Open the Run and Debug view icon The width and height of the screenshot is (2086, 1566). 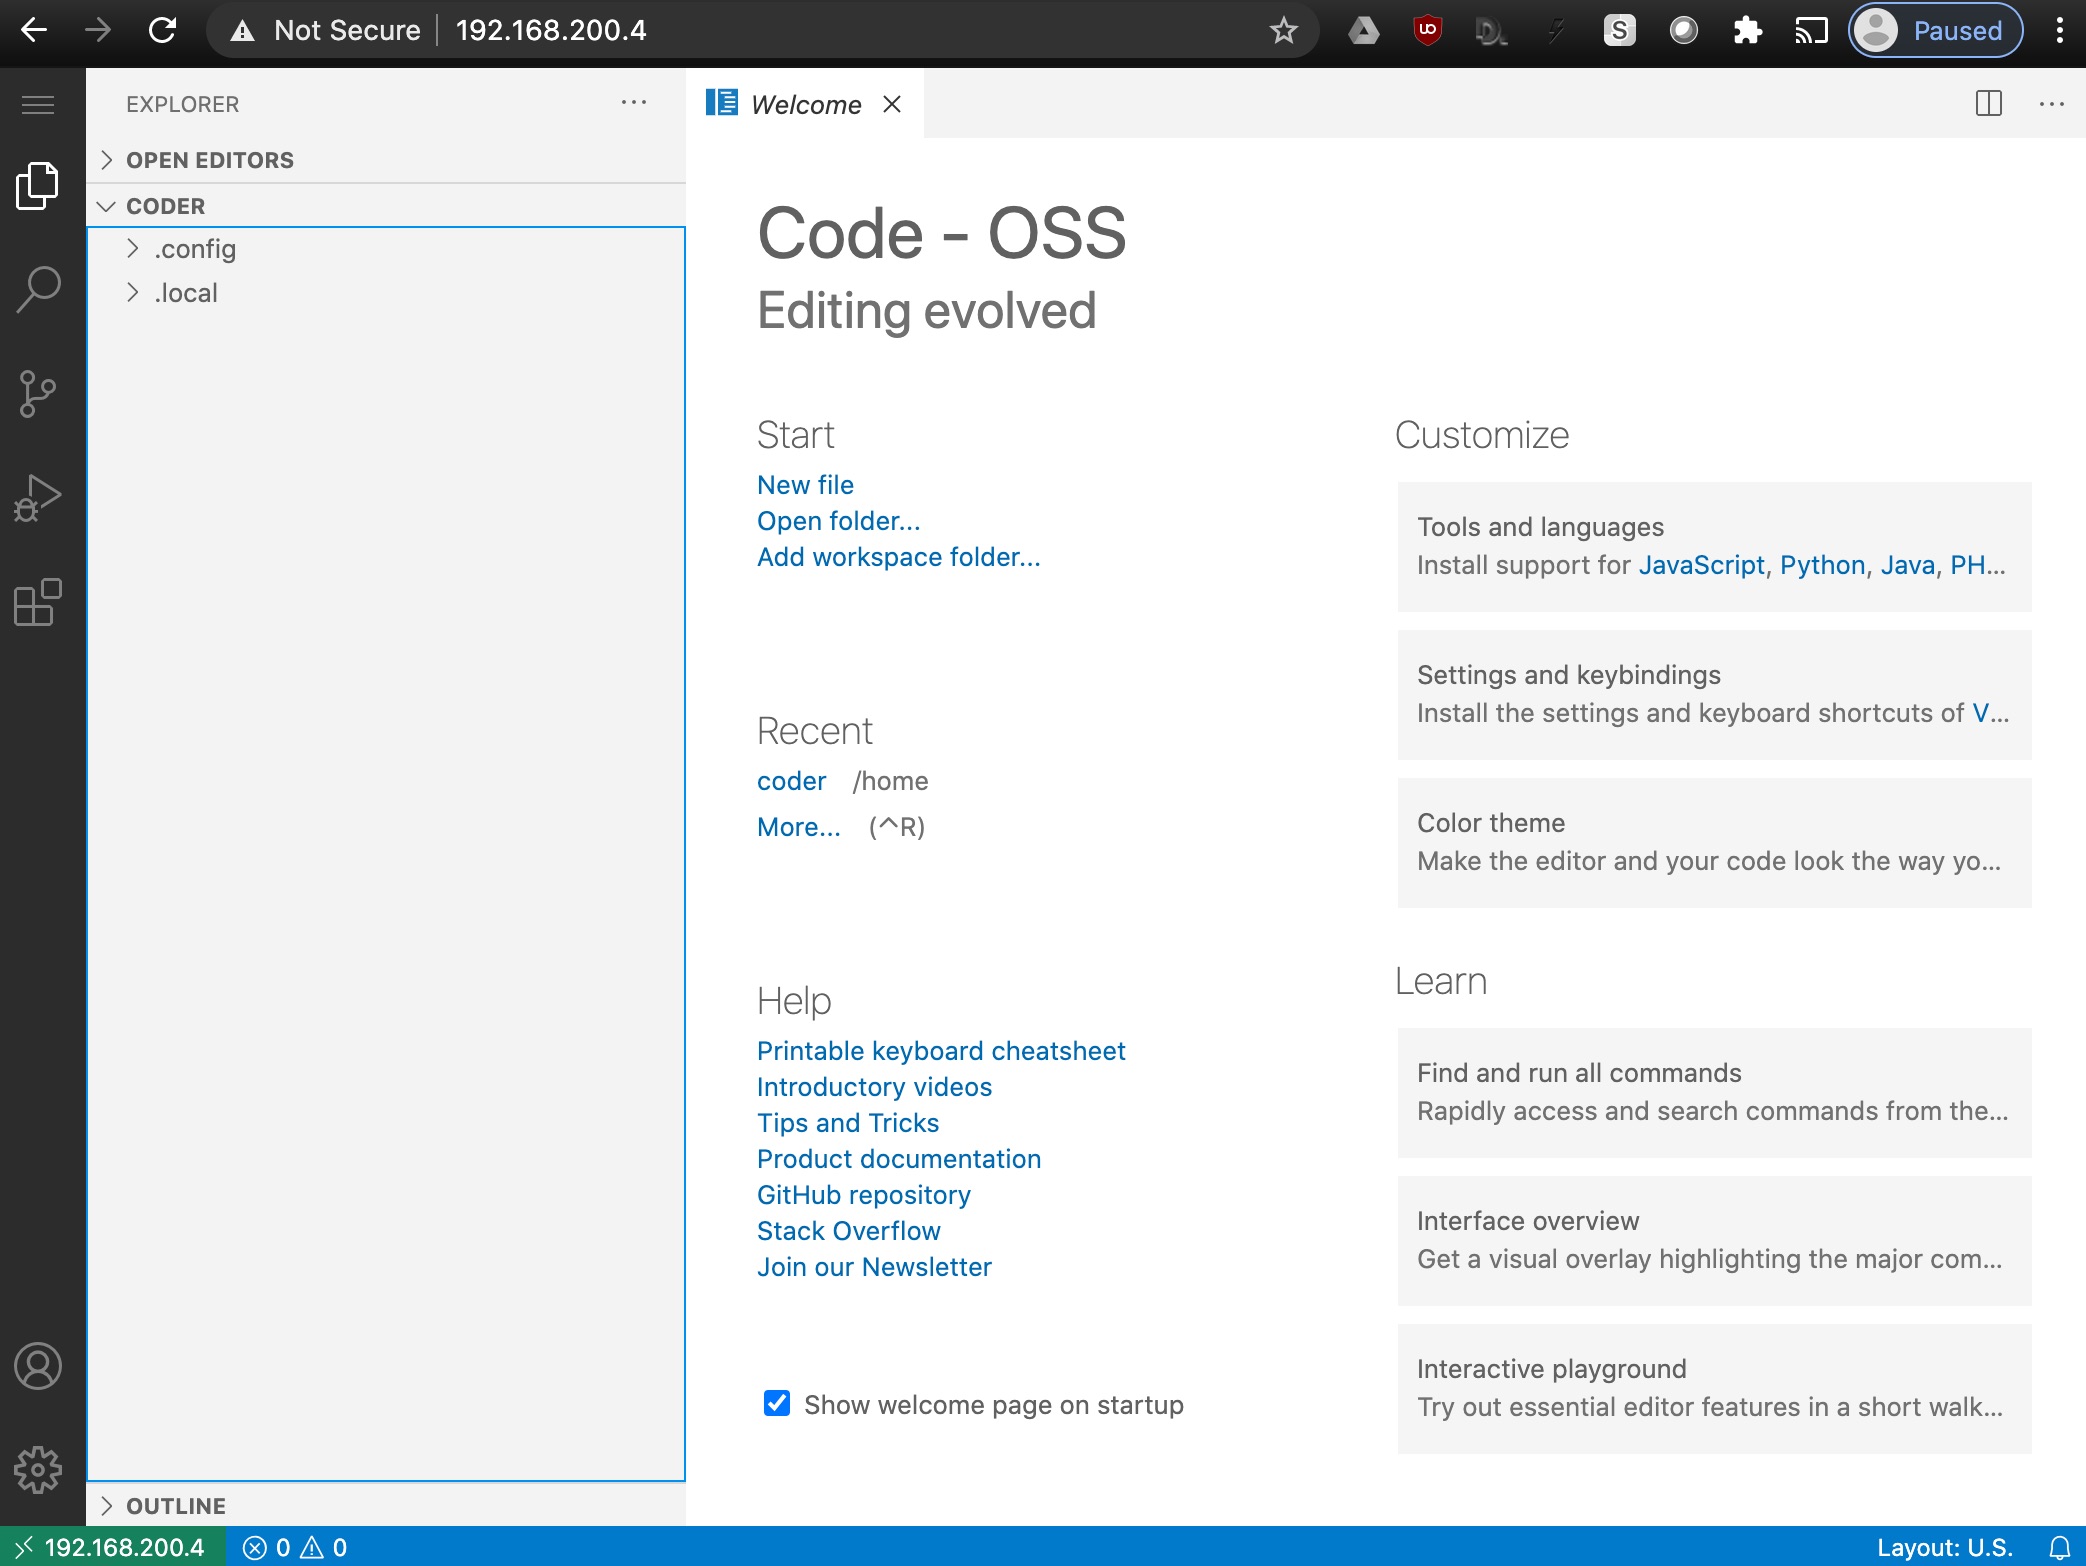click(x=38, y=498)
